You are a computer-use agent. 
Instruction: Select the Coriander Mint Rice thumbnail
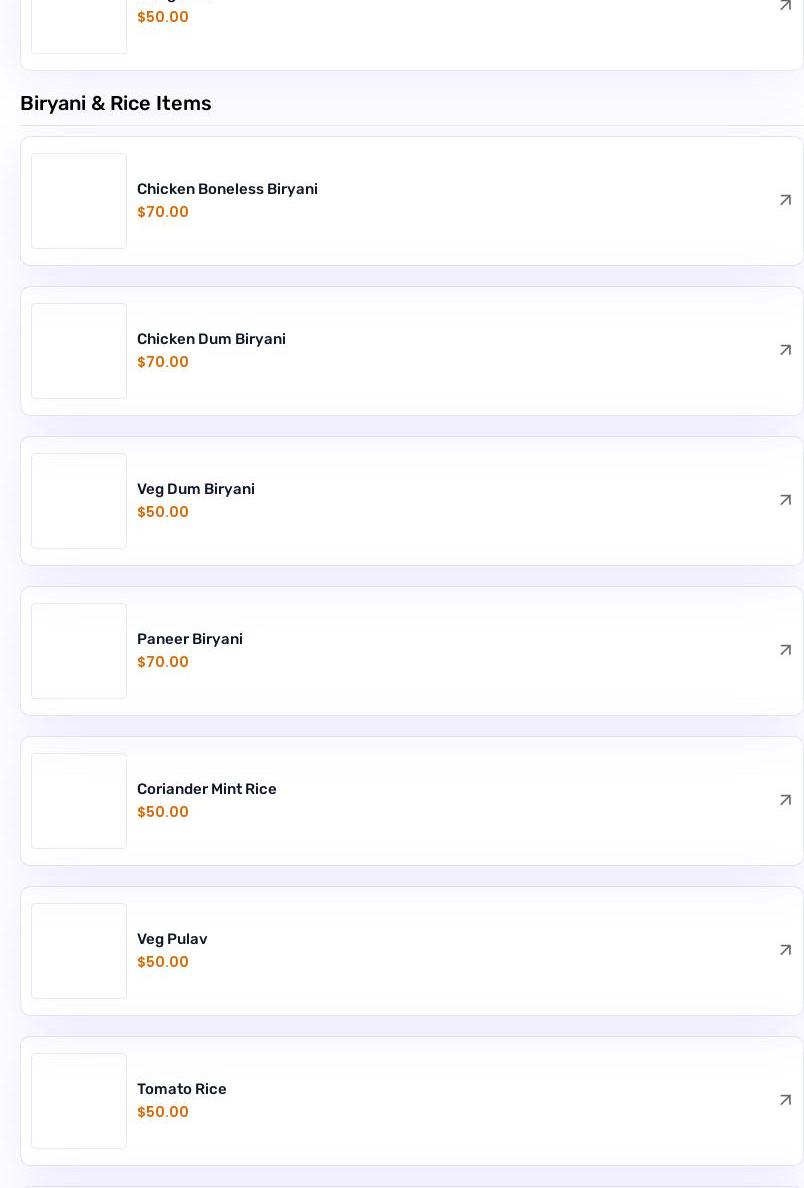[x=79, y=801]
